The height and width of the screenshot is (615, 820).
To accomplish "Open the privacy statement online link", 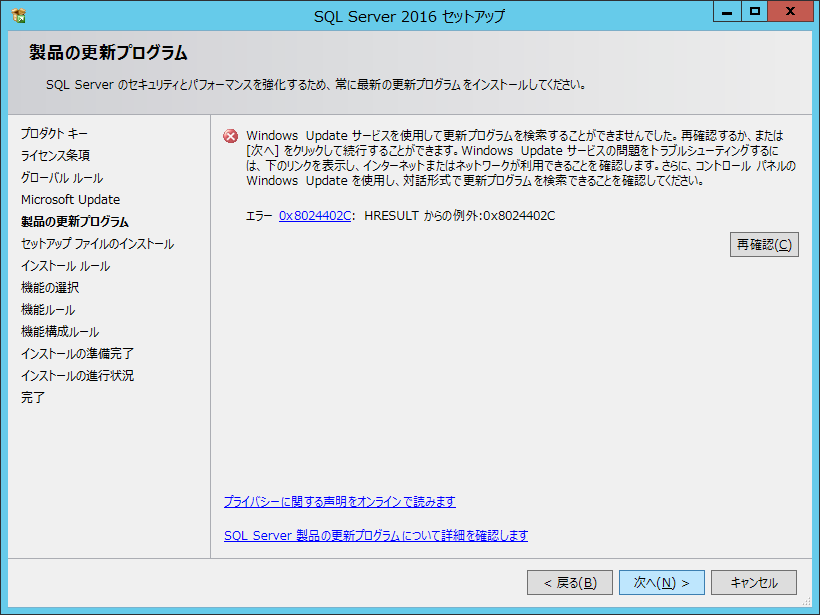I will [x=339, y=501].
